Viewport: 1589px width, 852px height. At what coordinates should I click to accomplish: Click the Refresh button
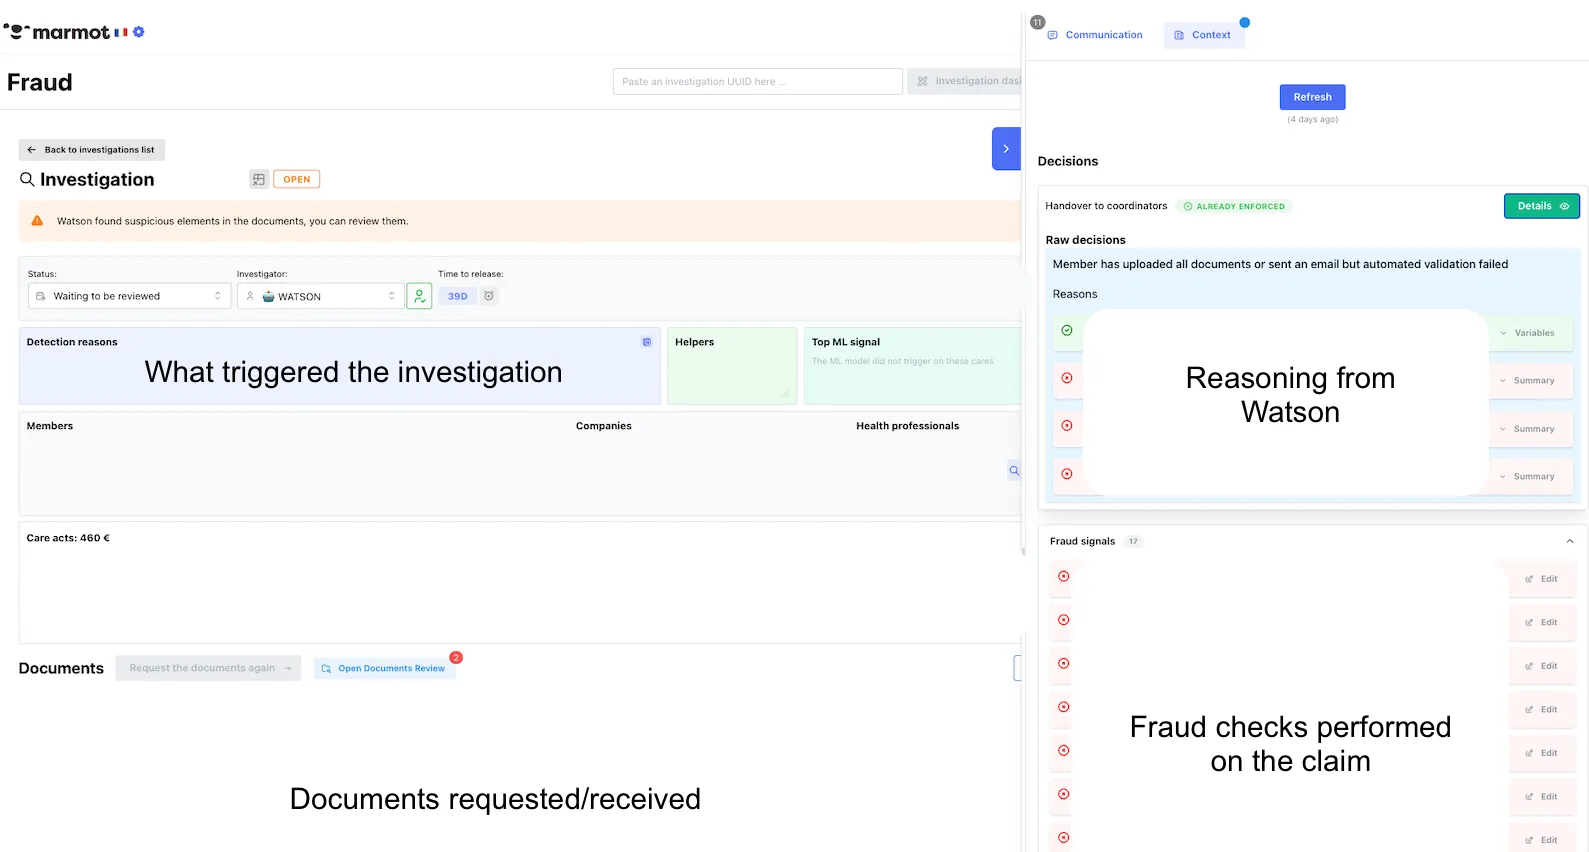[1313, 97]
